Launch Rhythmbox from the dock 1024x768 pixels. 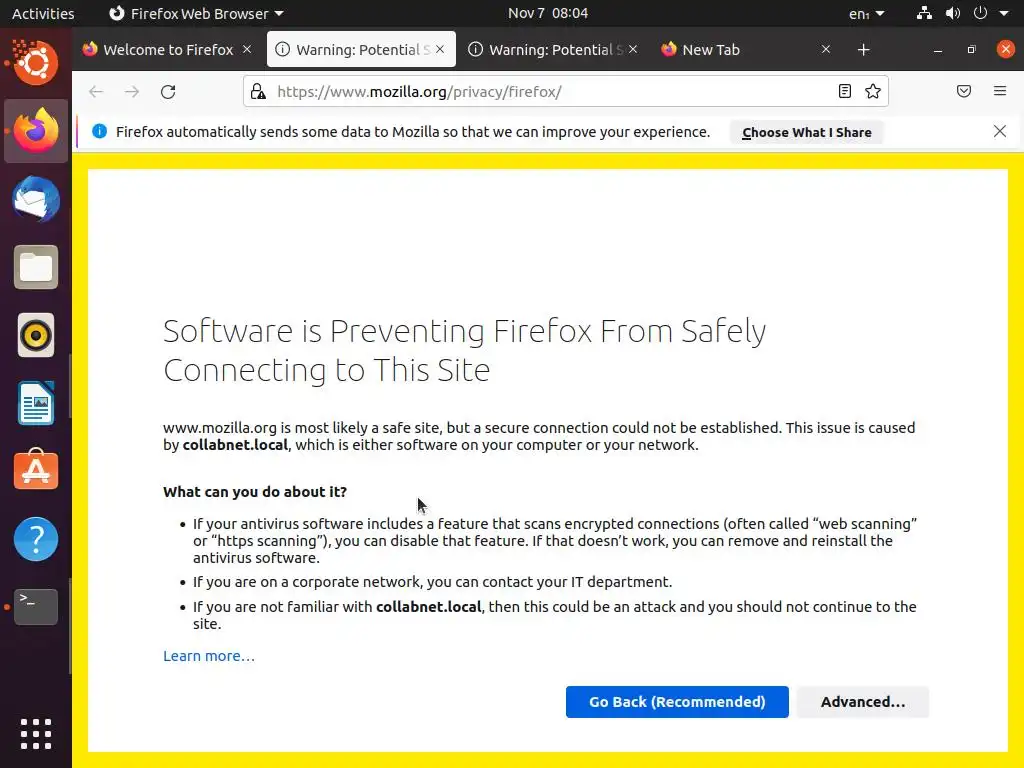36,335
